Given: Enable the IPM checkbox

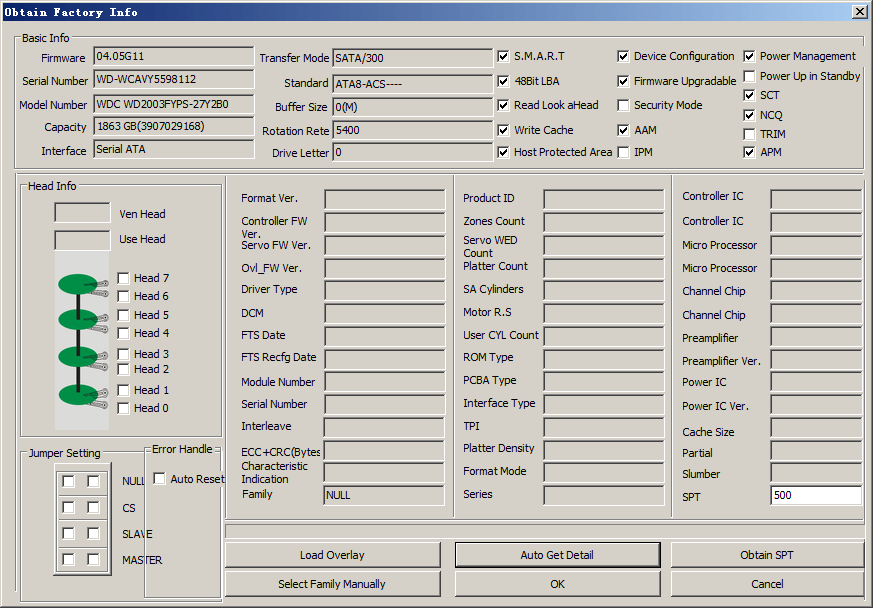Looking at the screenshot, I should (x=623, y=152).
